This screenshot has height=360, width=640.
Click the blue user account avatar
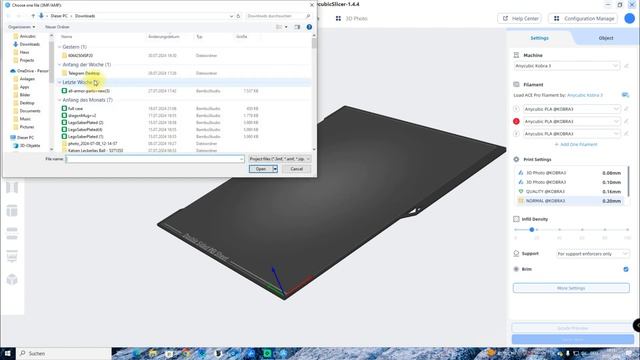[630, 18]
